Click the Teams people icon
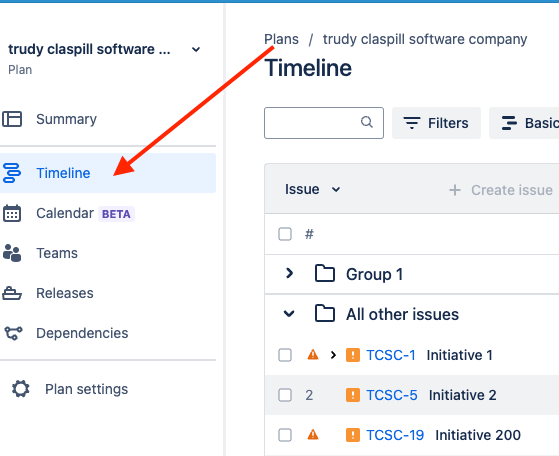559x456 pixels. (12, 253)
